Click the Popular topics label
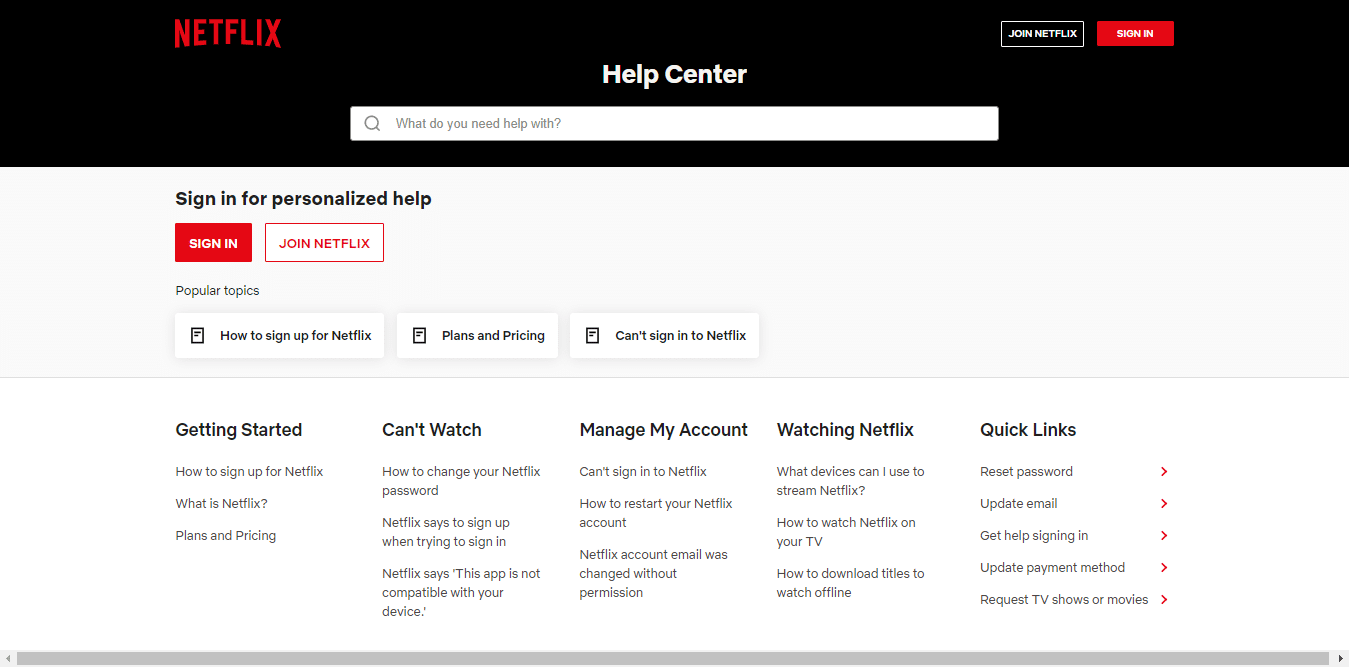This screenshot has height=667, width=1349. pyautogui.click(x=217, y=291)
